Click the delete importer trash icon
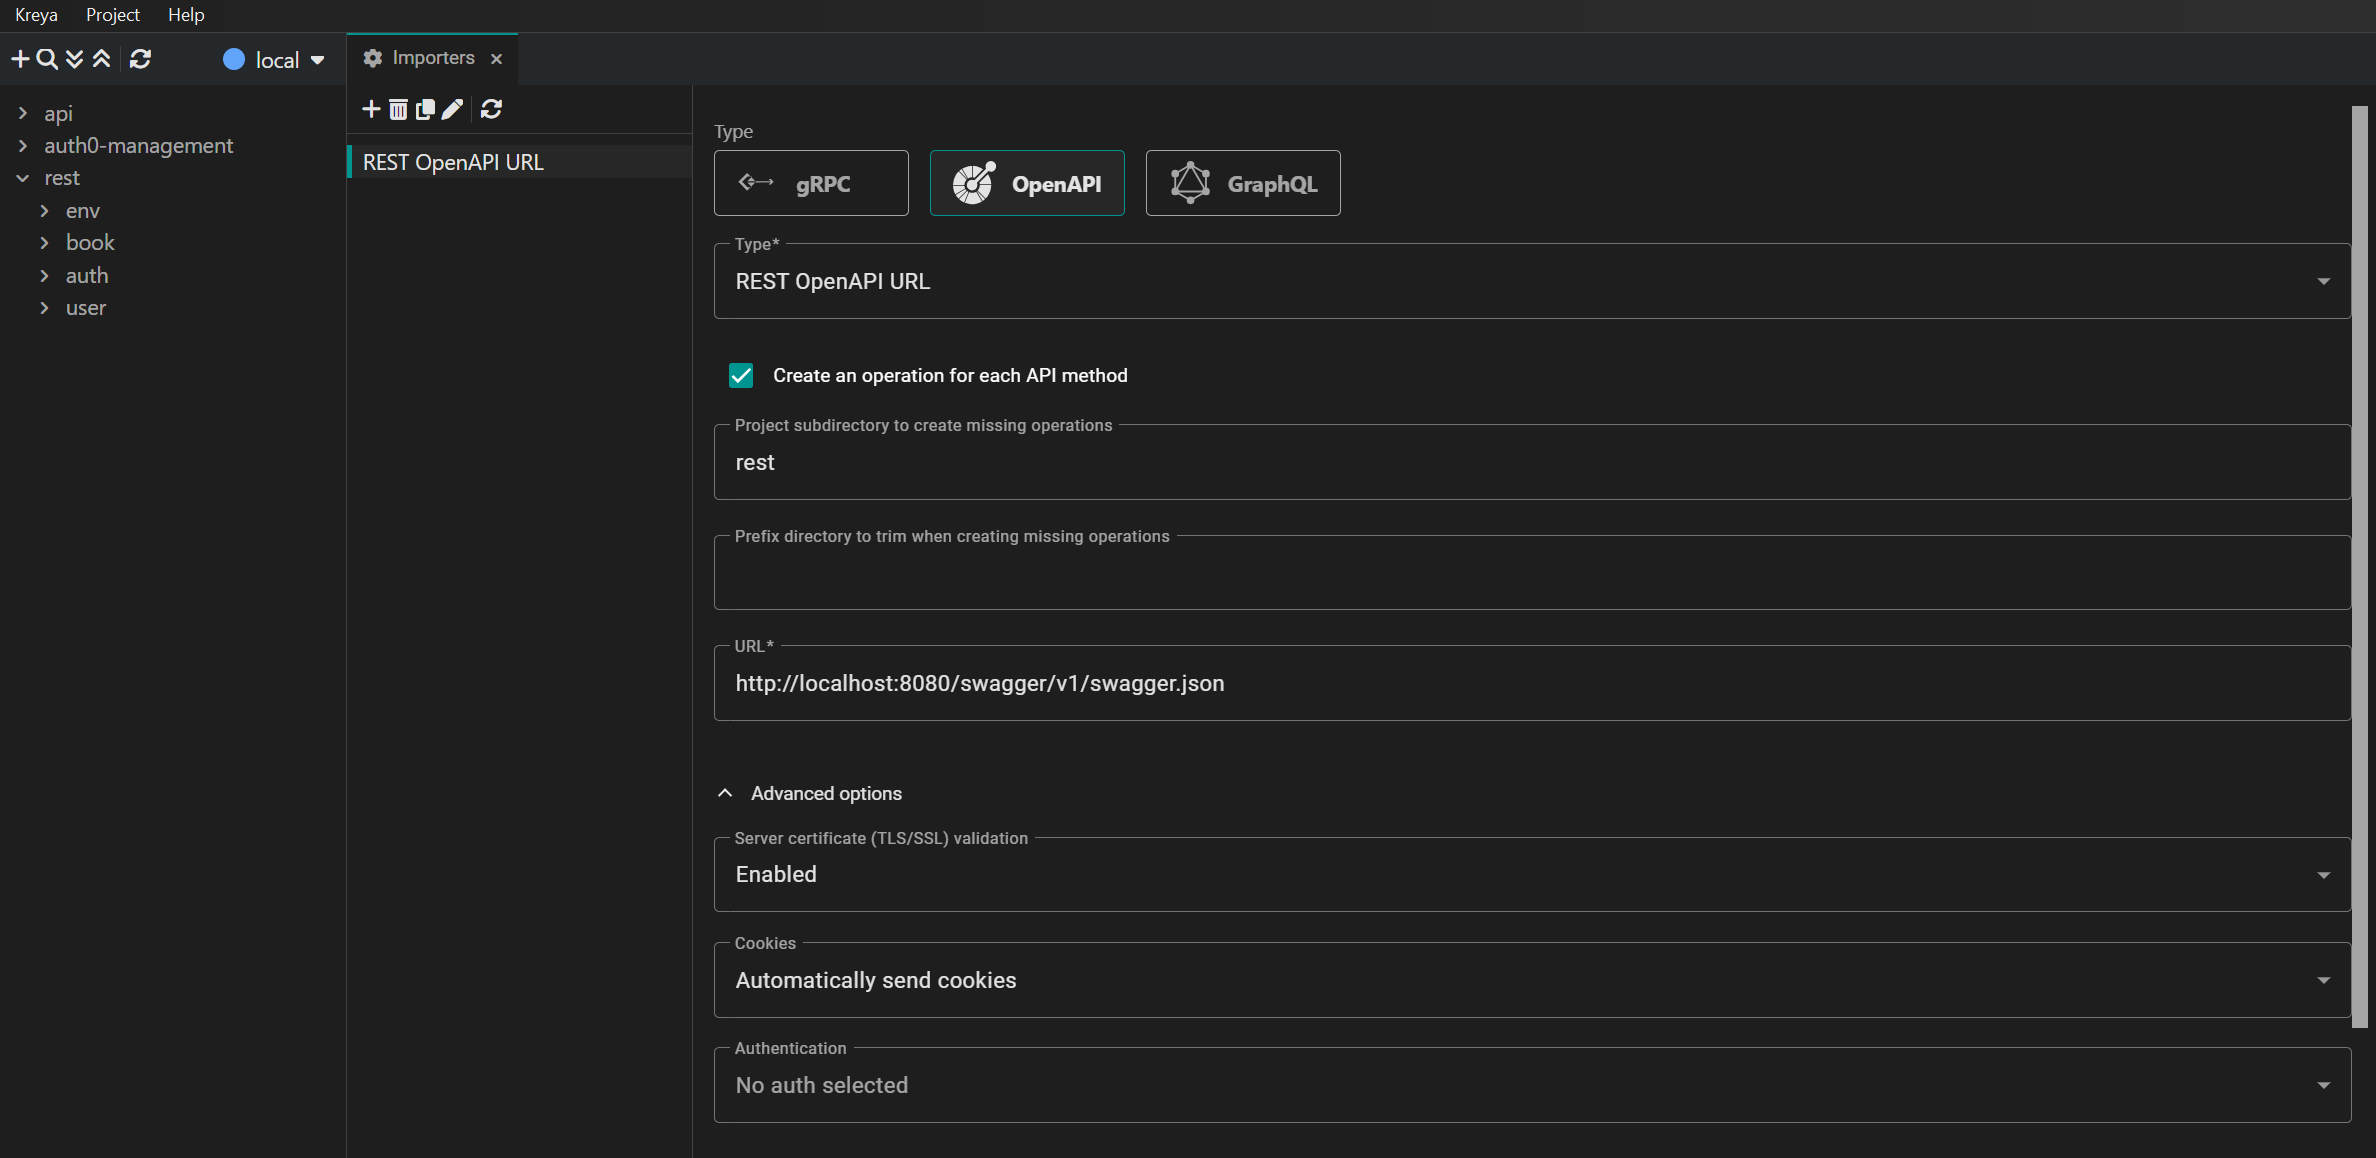 pos(398,109)
